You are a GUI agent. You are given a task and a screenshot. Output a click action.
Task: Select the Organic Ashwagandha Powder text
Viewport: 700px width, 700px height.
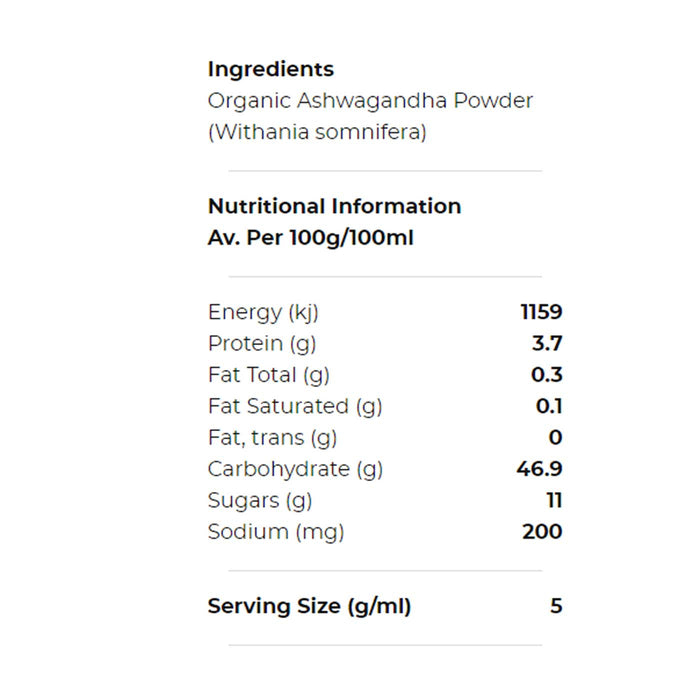[x=370, y=101]
